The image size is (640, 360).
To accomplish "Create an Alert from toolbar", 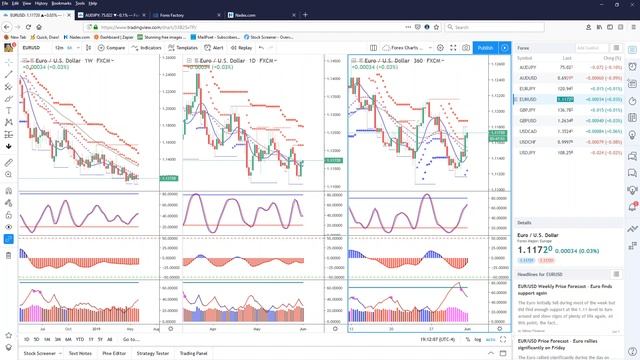I will point(214,48).
